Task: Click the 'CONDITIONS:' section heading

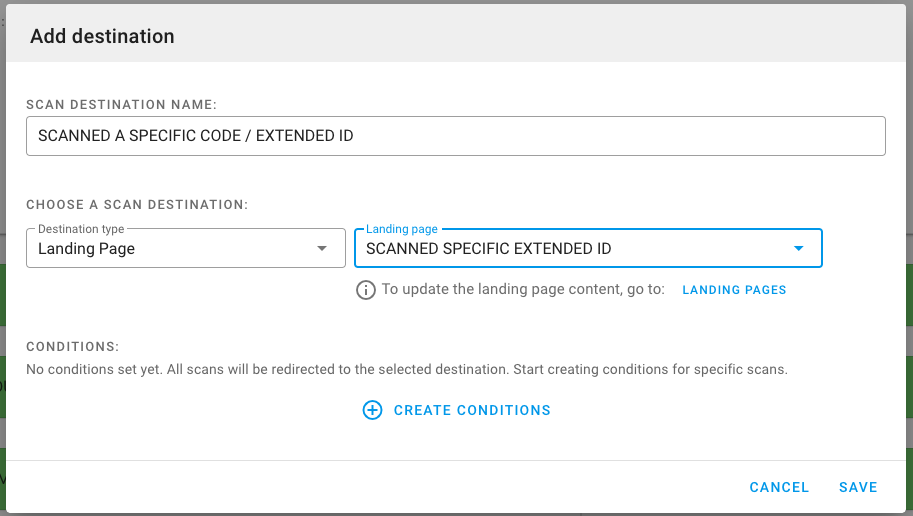Action: [x=73, y=346]
